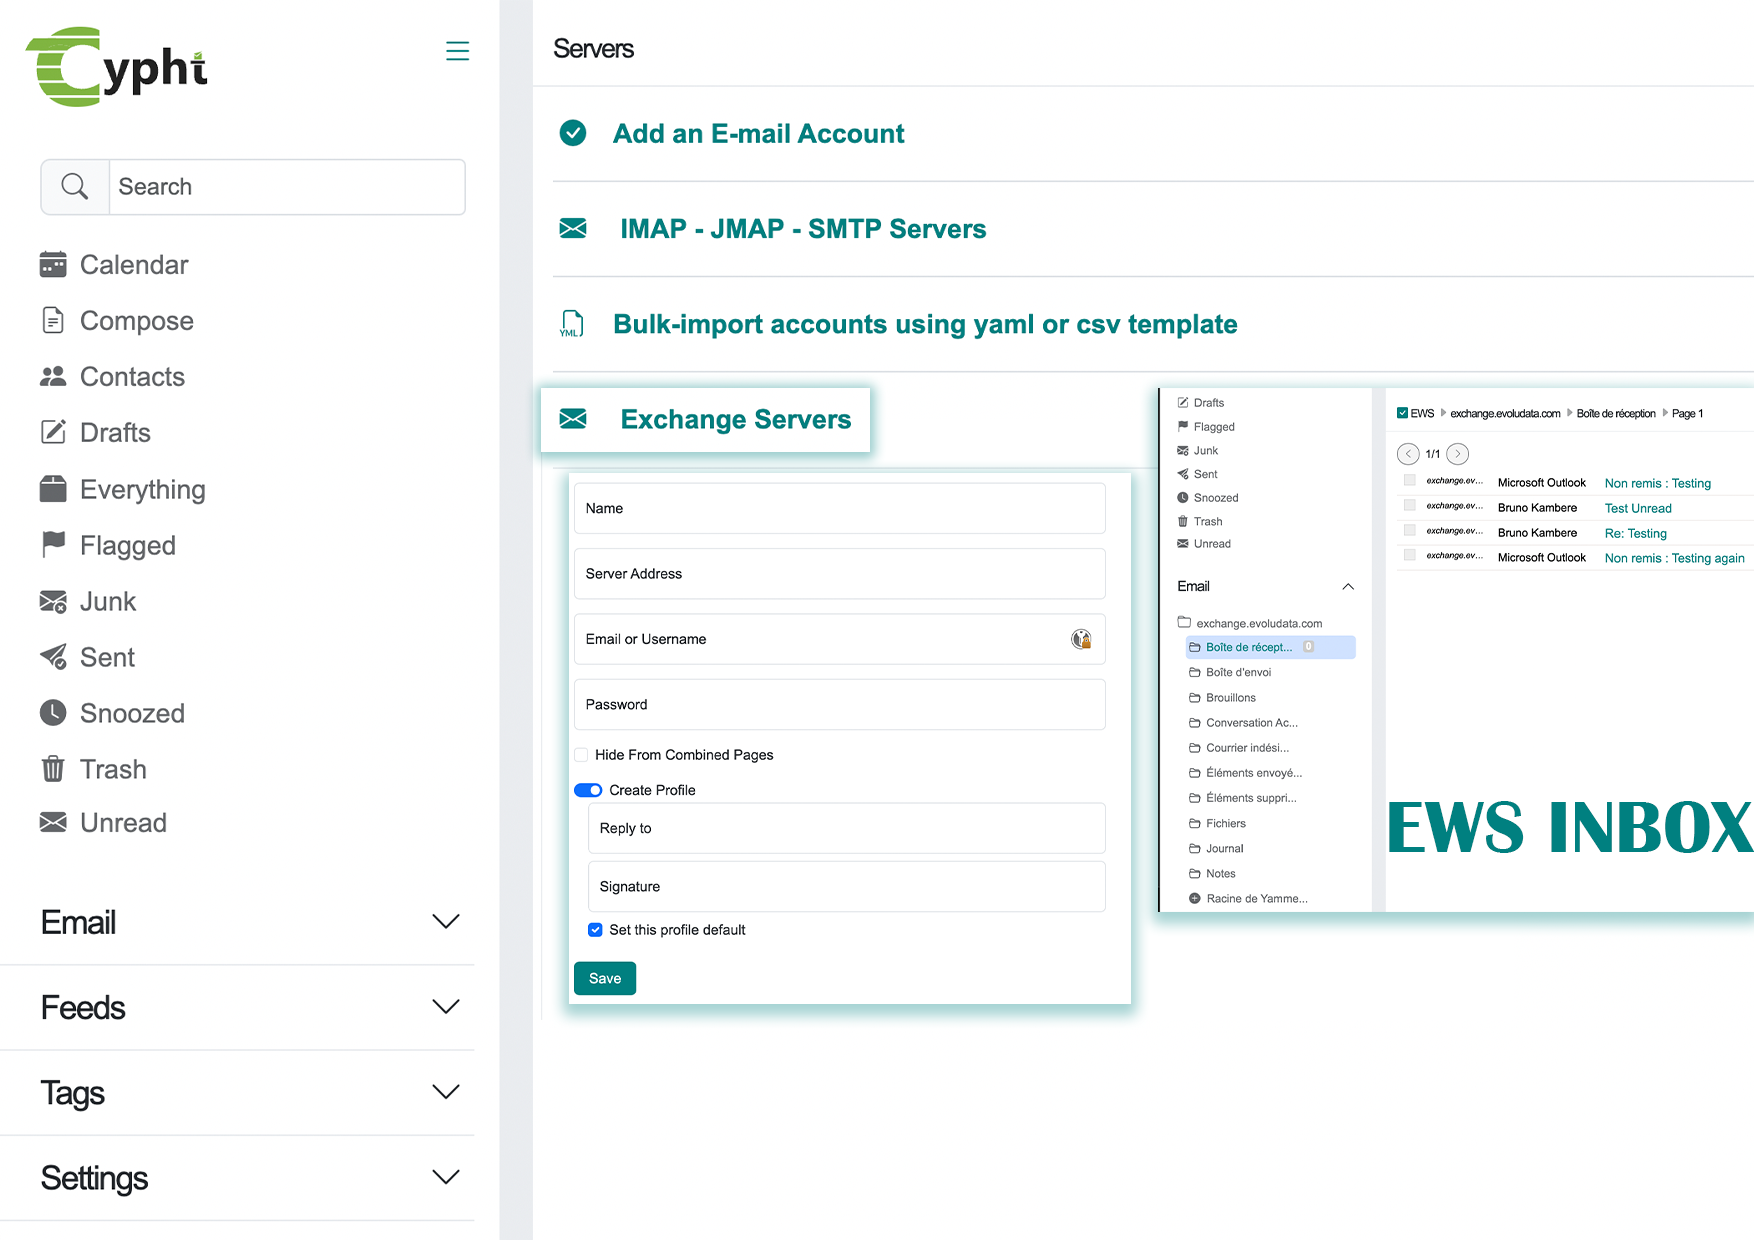Disable the Create Profile toggle
The width and height of the screenshot is (1754, 1240).
click(588, 790)
